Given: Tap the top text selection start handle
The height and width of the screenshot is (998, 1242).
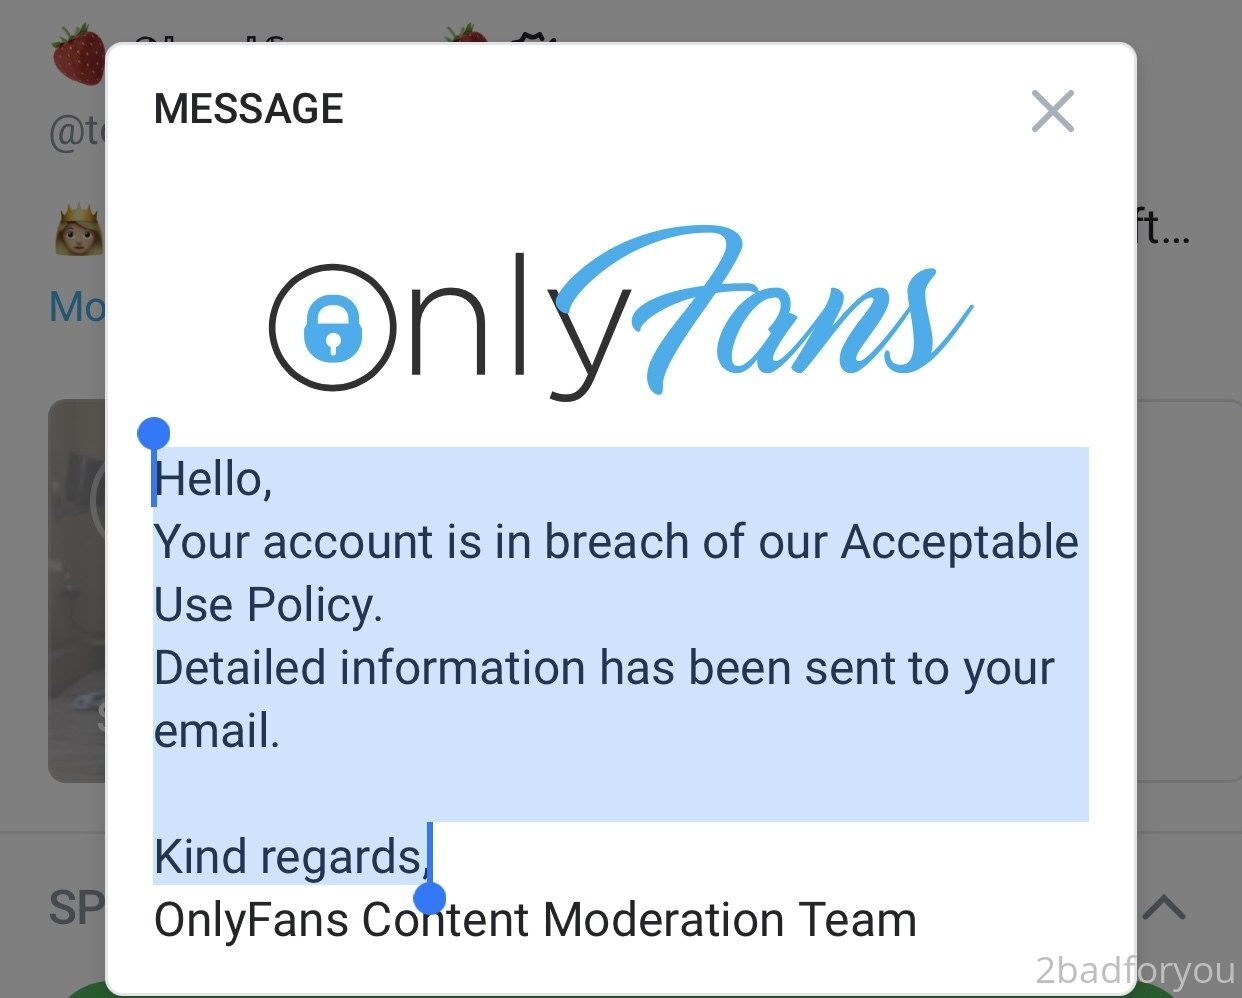Looking at the screenshot, I should (x=153, y=434).
